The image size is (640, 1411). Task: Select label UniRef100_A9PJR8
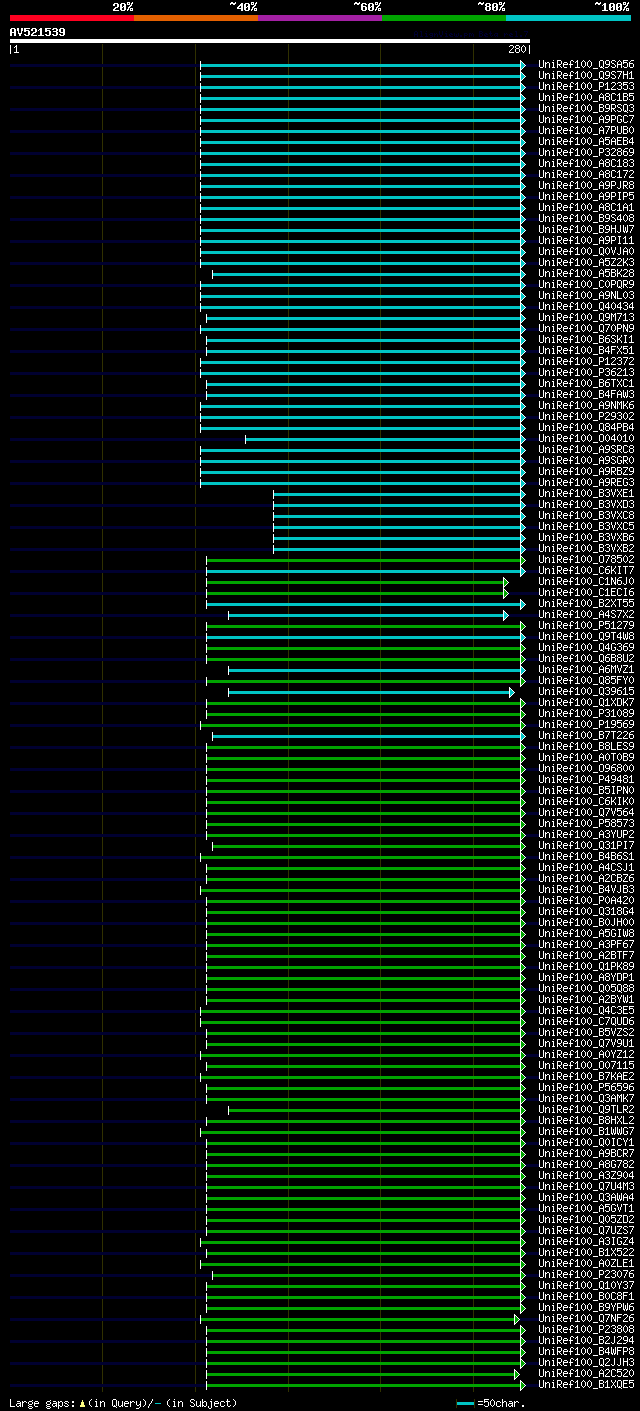[x=586, y=185]
